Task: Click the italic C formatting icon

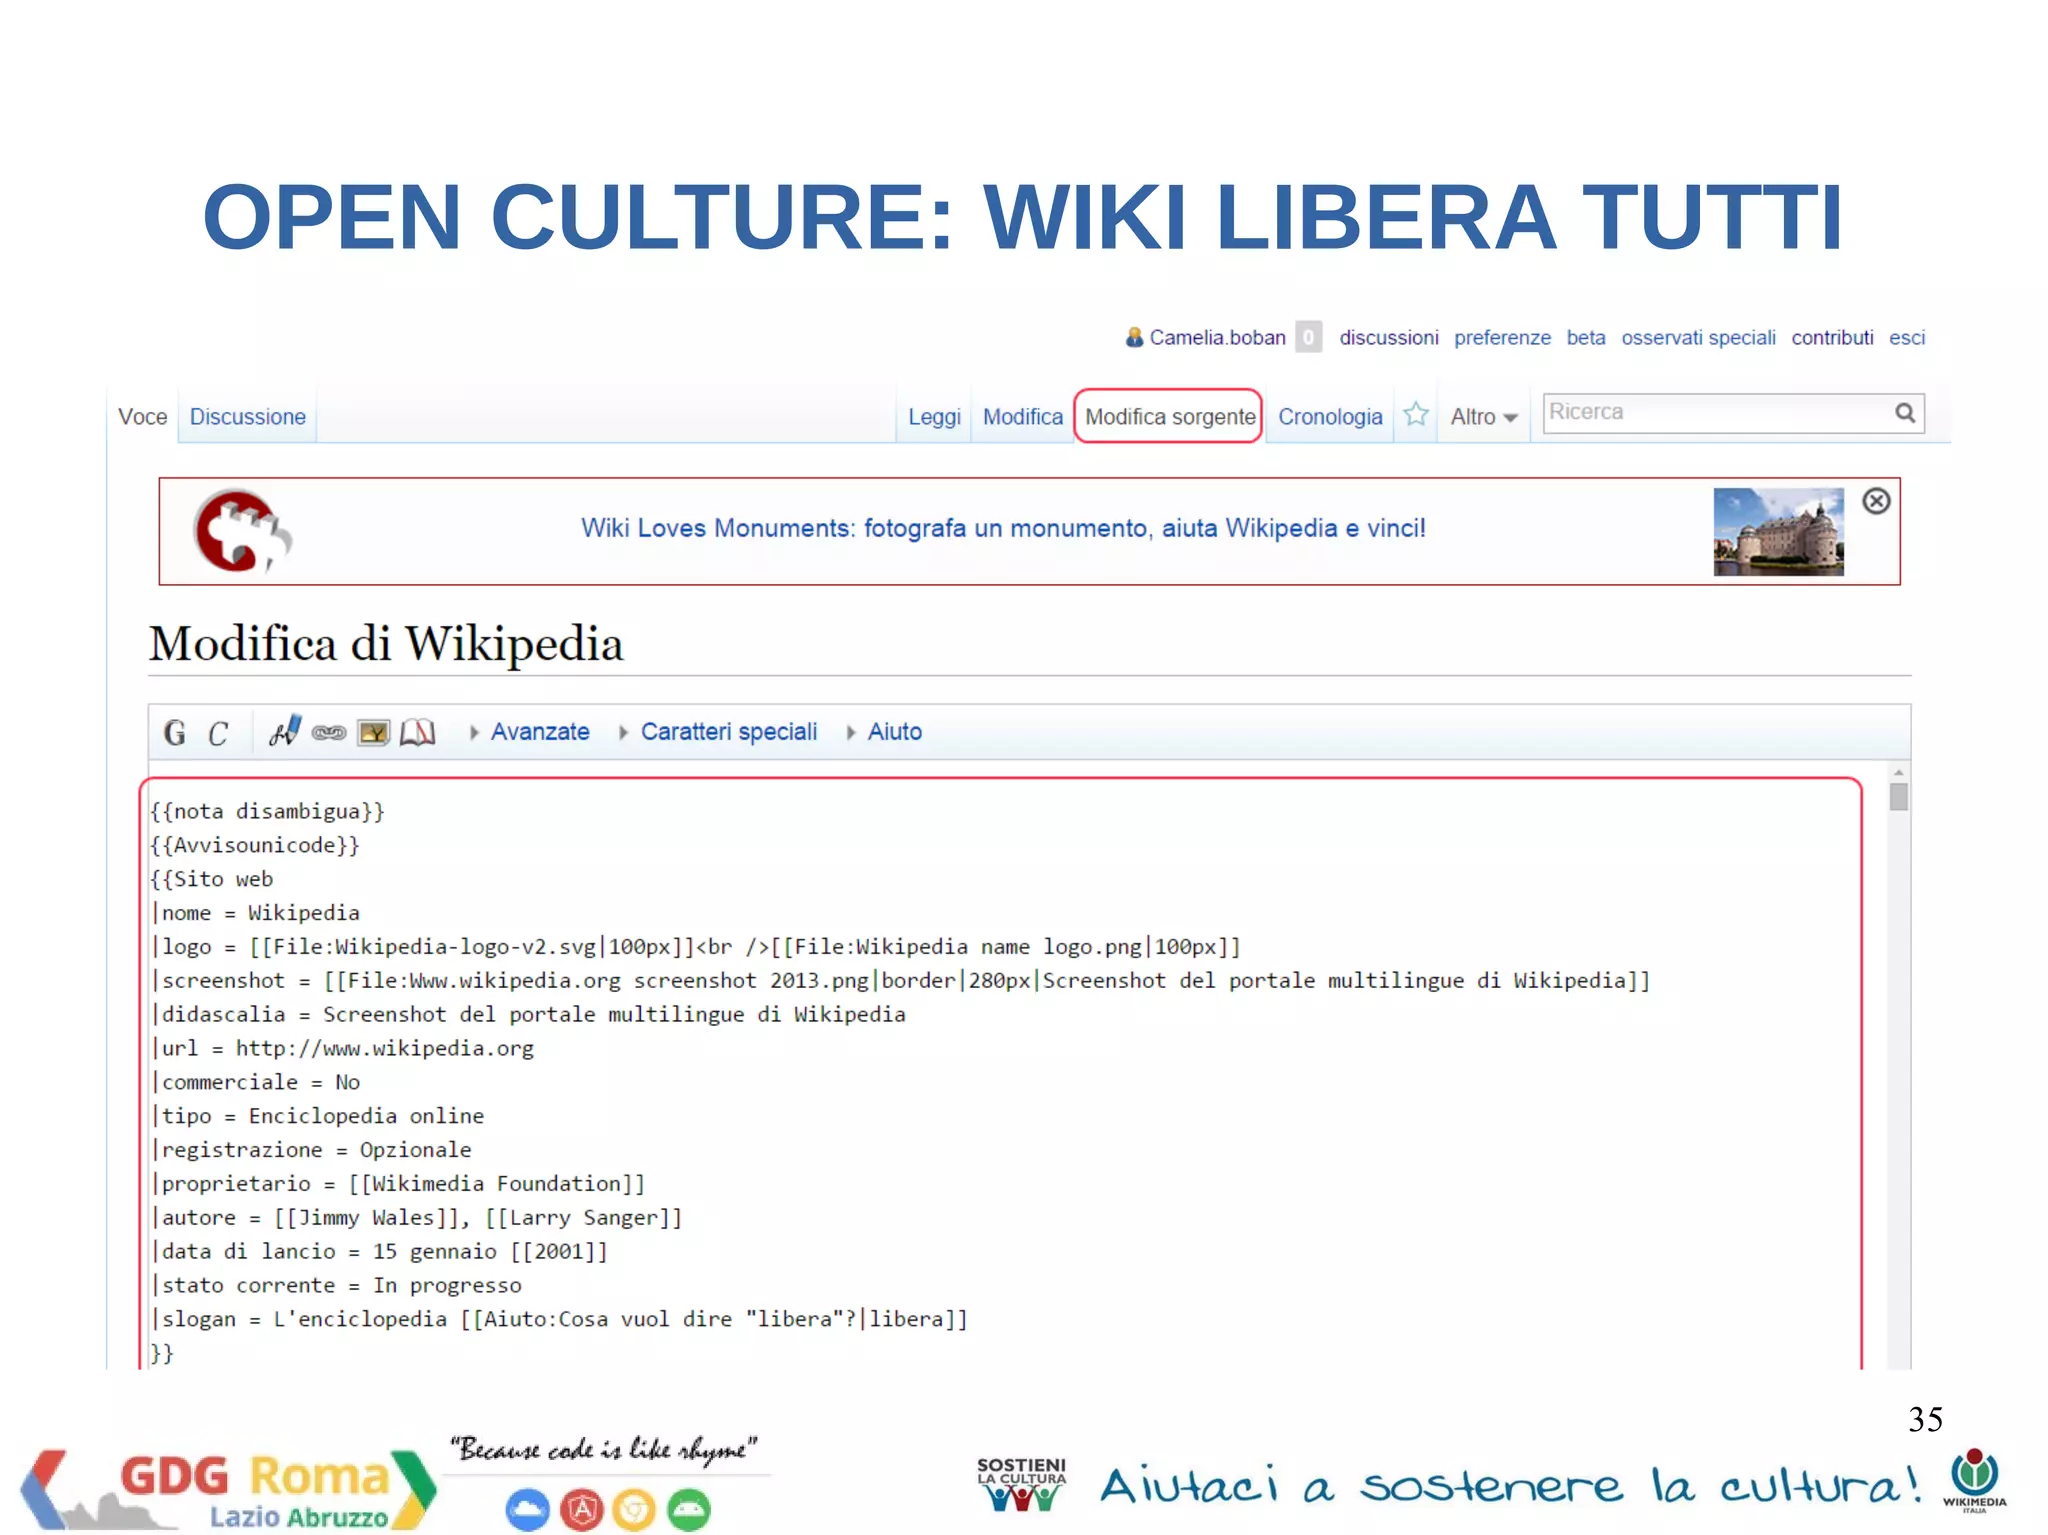Action: click(x=218, y=733)
